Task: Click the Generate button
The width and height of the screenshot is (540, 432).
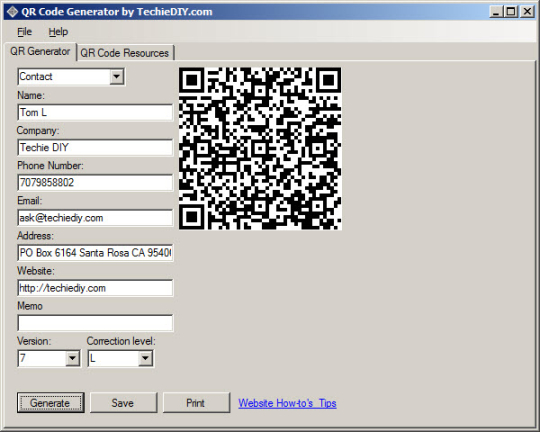Action: [51, 402]
